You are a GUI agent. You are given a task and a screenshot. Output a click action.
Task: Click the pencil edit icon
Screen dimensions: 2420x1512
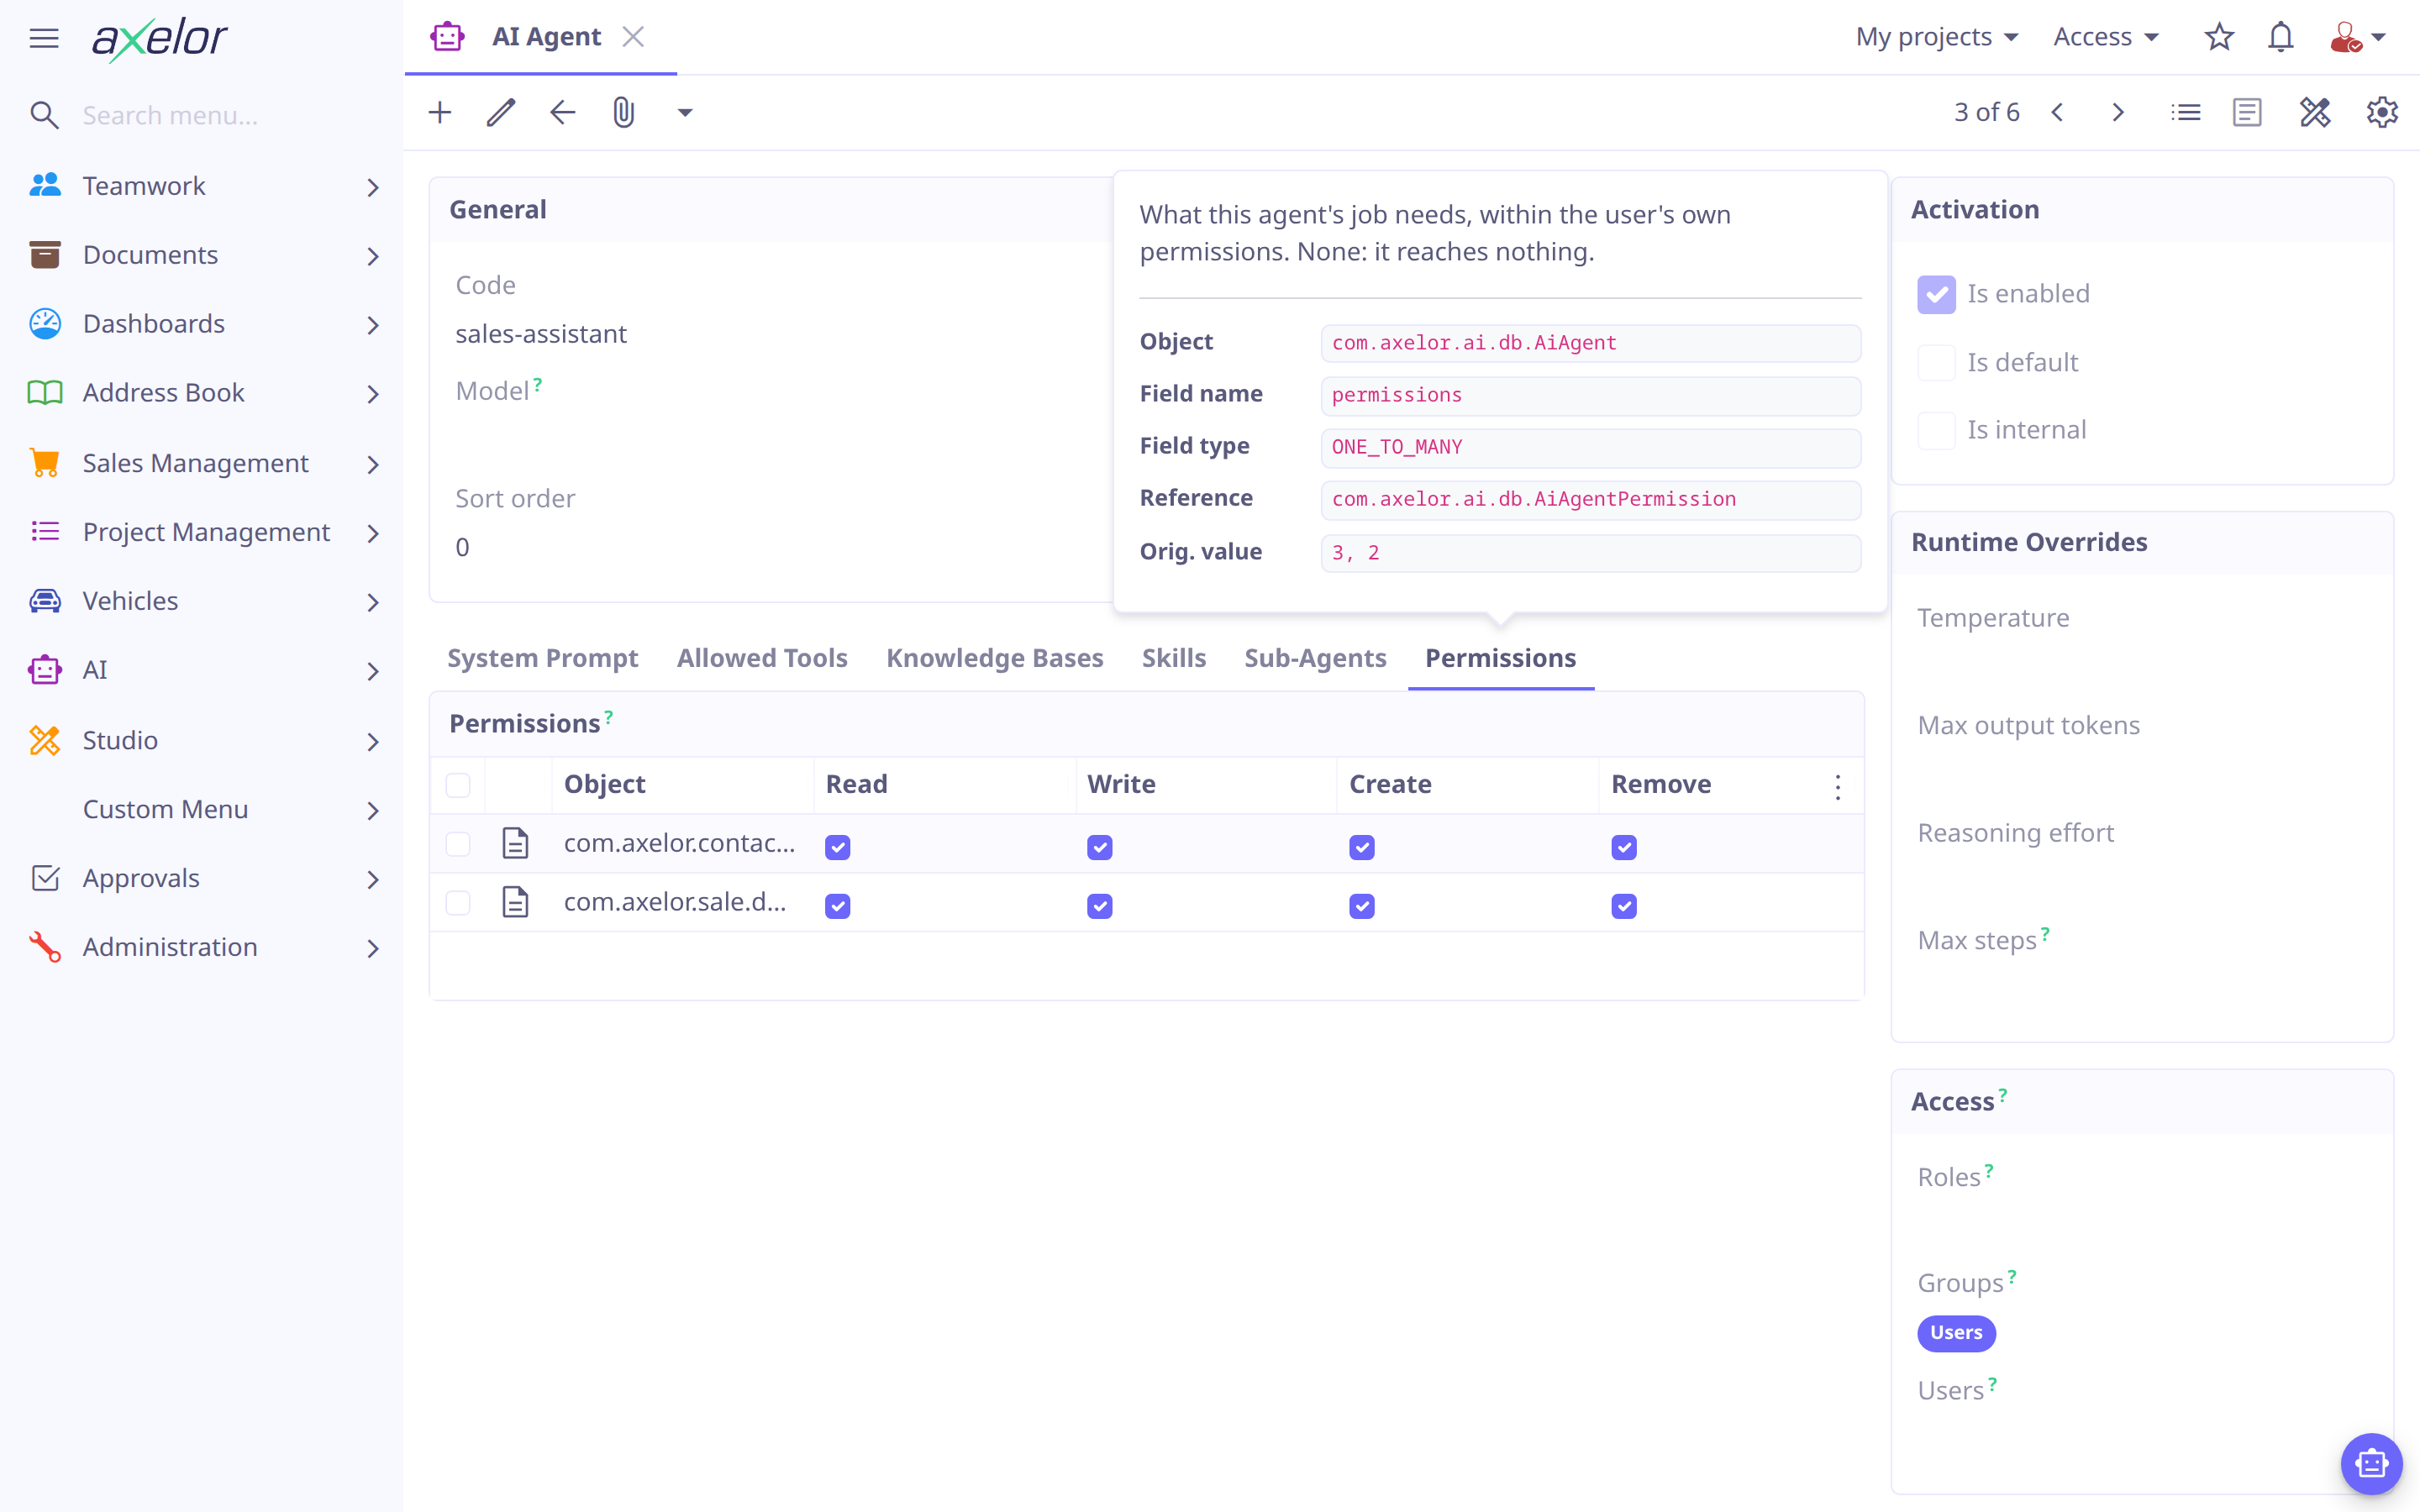501,112
